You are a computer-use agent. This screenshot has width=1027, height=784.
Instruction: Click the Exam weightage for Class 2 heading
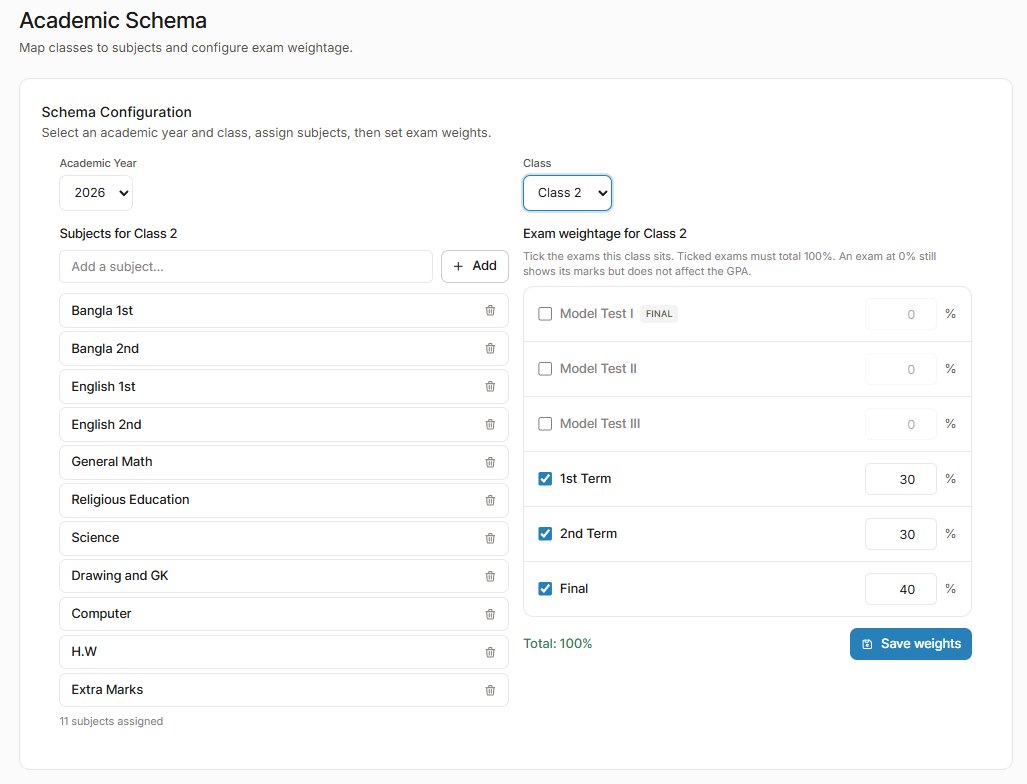605,234
